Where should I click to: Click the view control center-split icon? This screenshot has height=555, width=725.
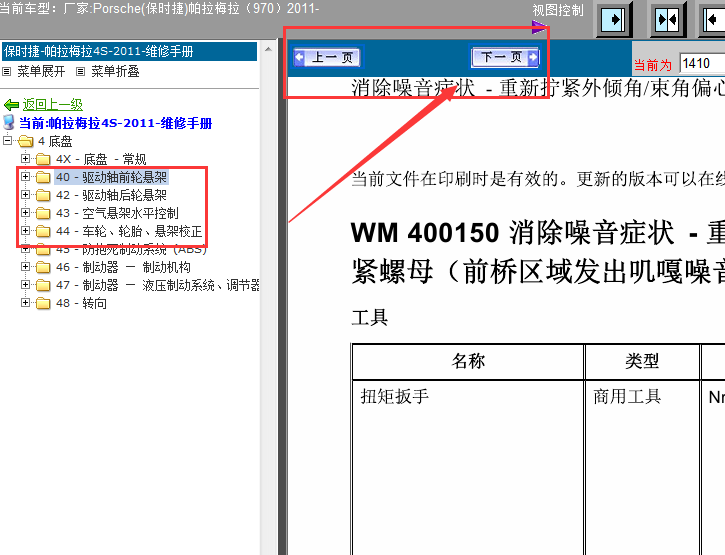(668, 19)
